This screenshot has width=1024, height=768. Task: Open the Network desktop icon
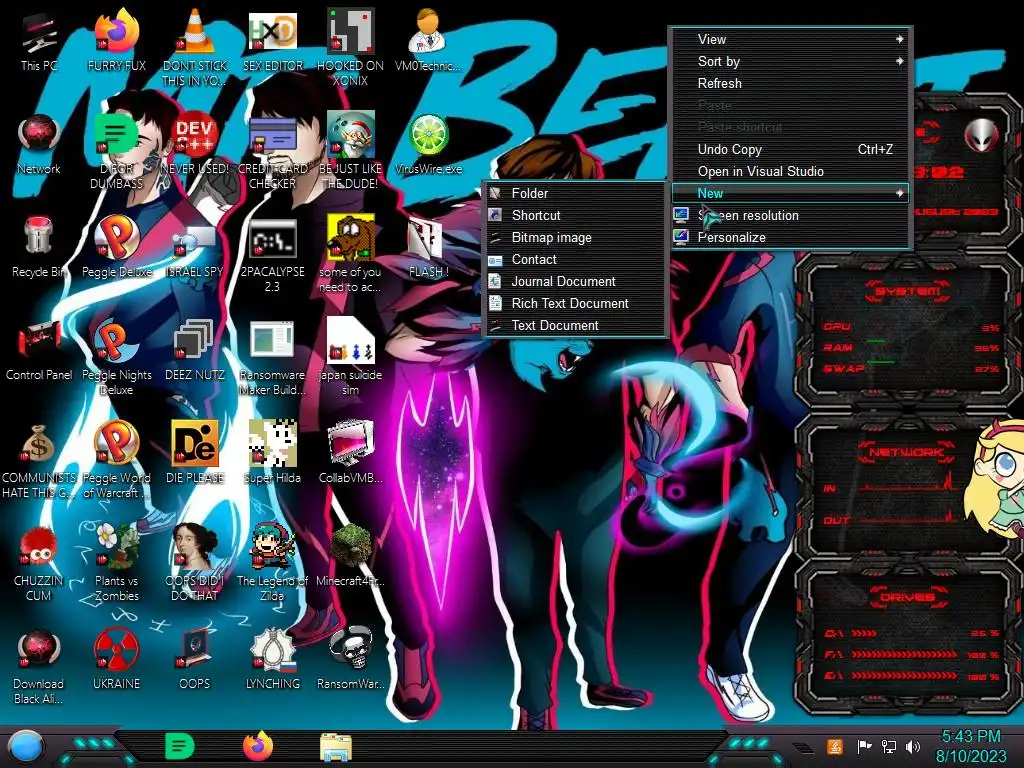click(39, 144)
